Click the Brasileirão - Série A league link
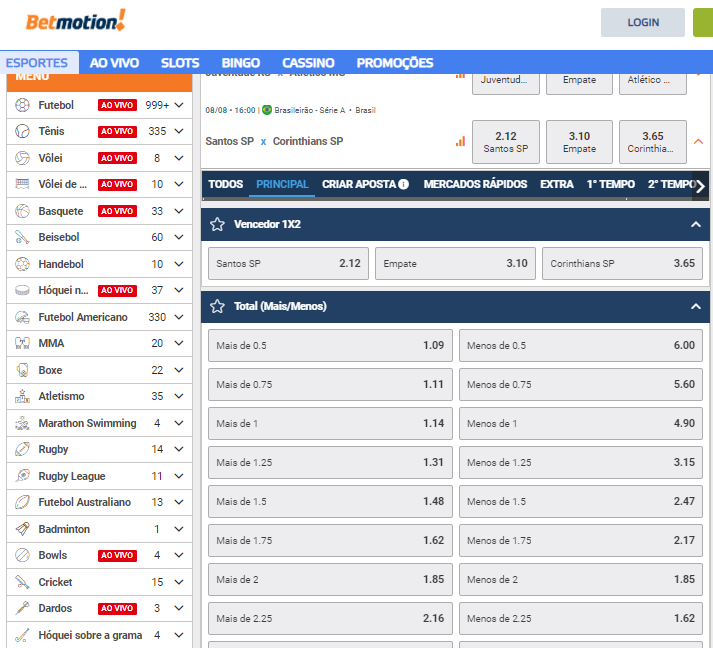This screenshot has height=648, width=713. tap(309, 110)
